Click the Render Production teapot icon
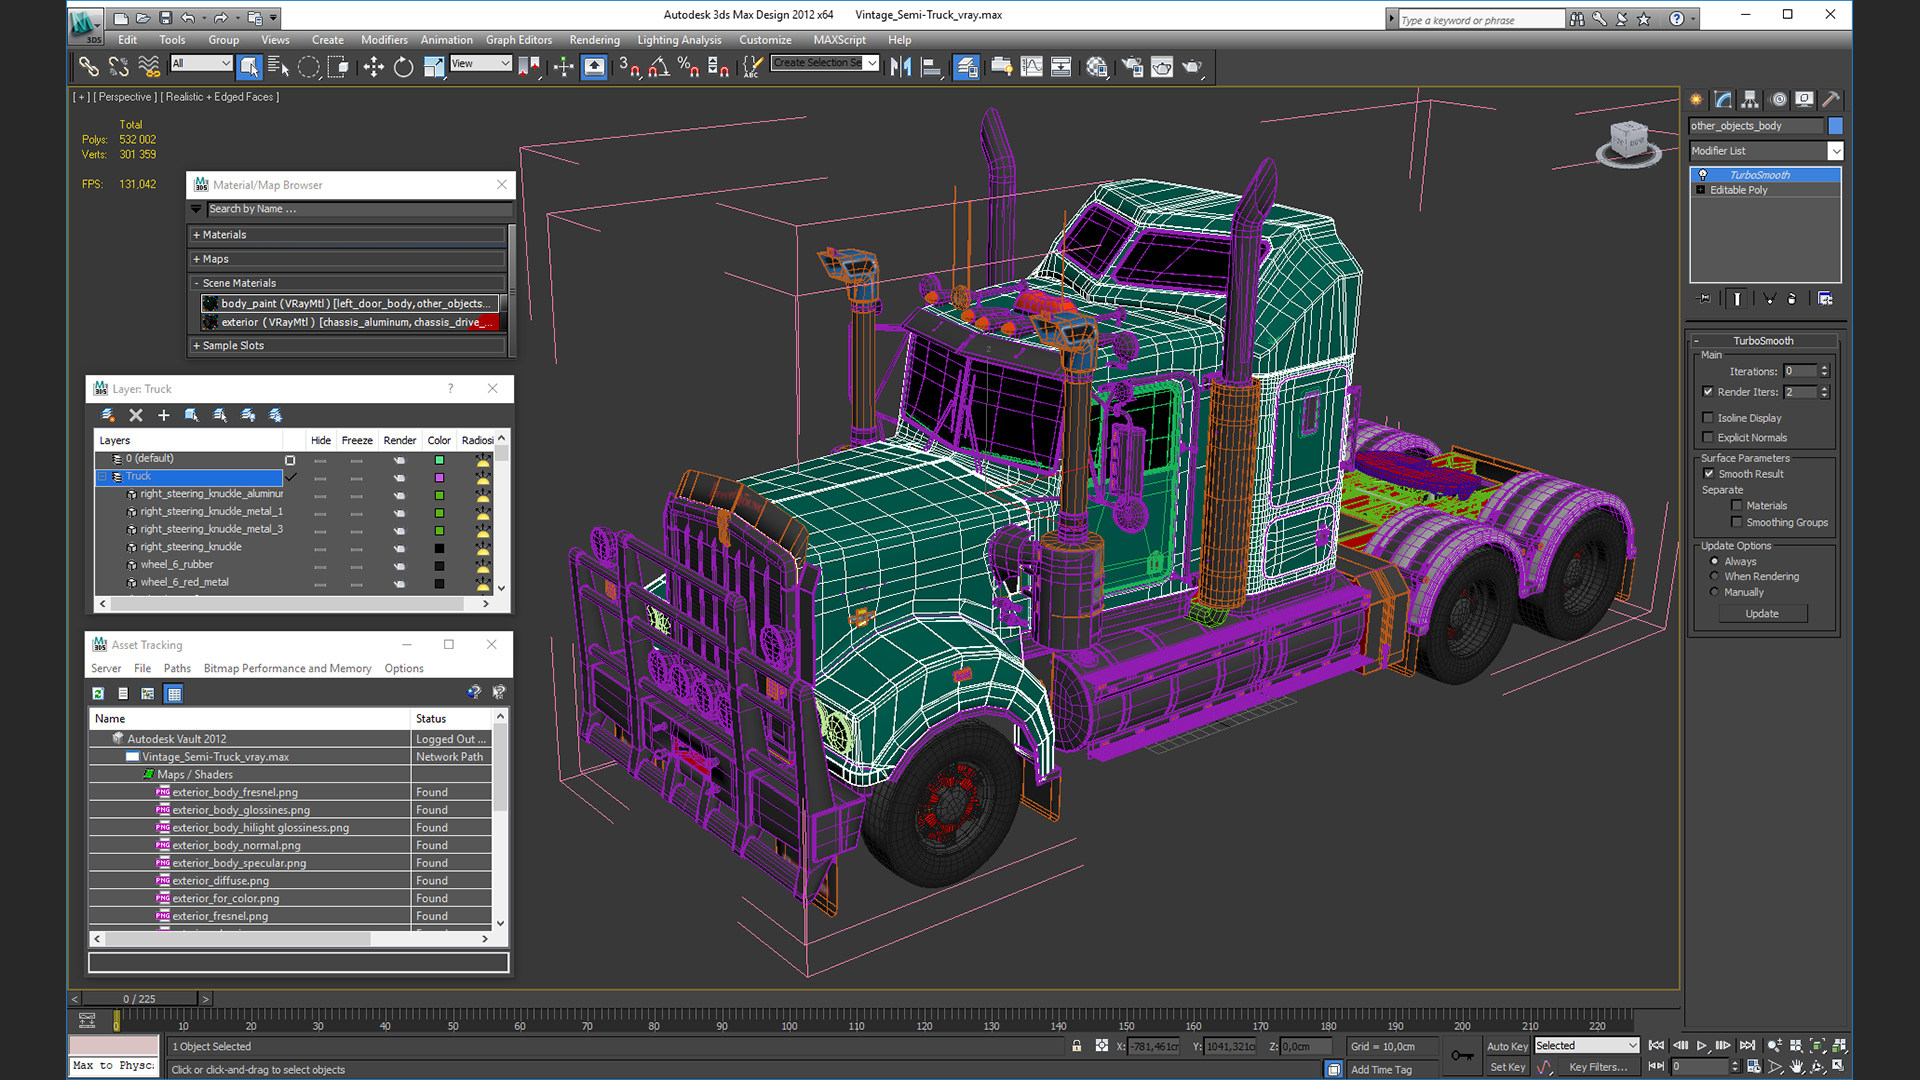This screenshot has height=1080, width=1920. 1192,67
